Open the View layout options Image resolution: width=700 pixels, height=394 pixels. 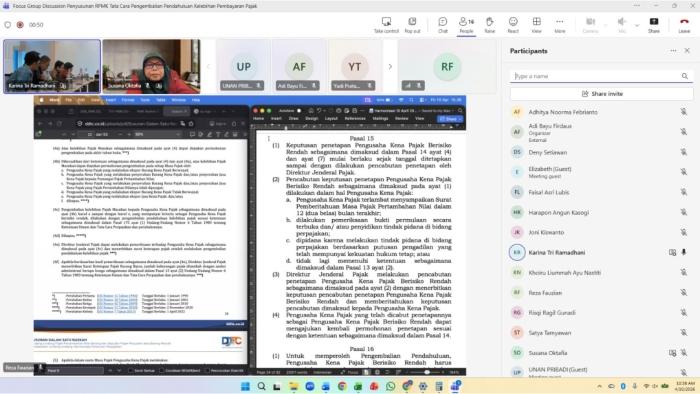pyautogui.click(x=537, y=25)
